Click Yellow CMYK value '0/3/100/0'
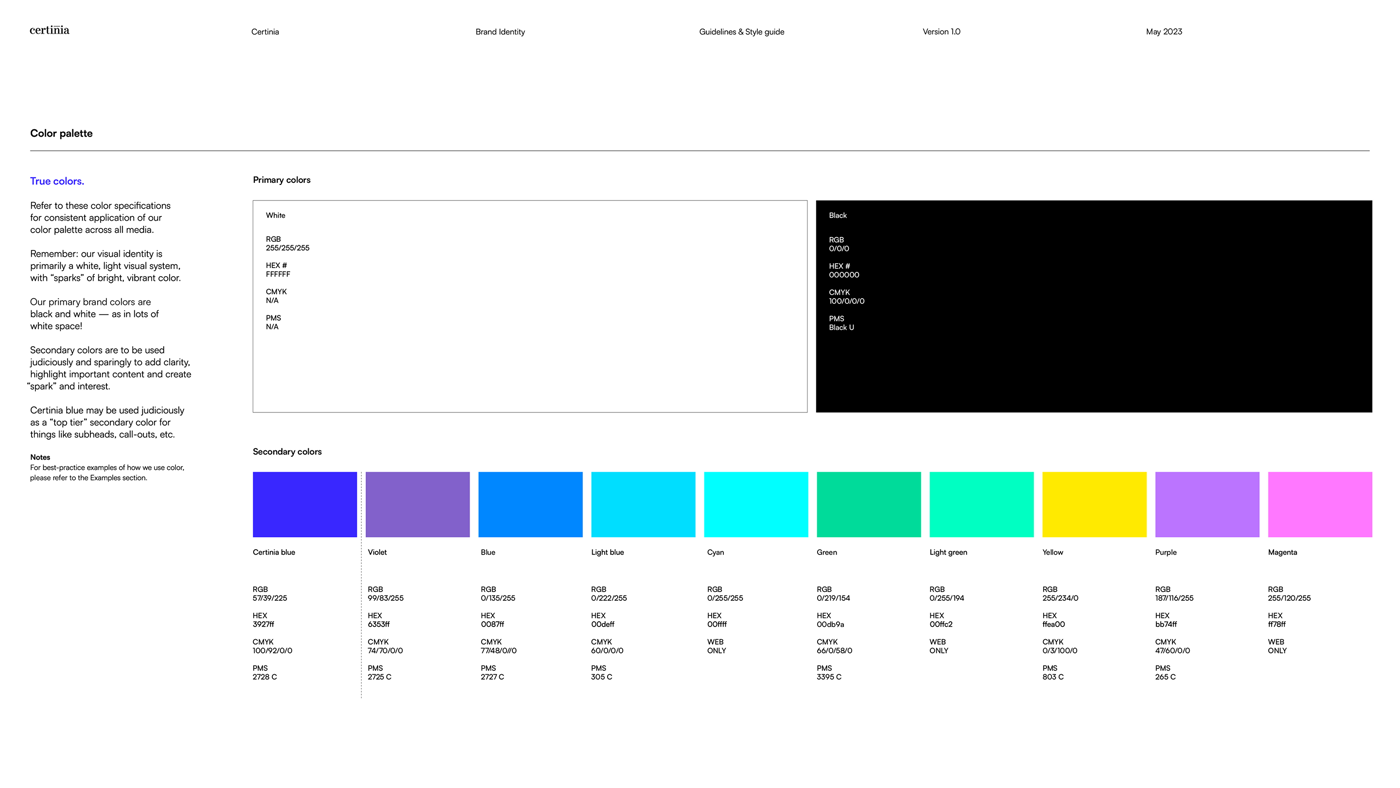This screenshot has width=1400, height=788. pyautogui.click(x=1059, y=650)
